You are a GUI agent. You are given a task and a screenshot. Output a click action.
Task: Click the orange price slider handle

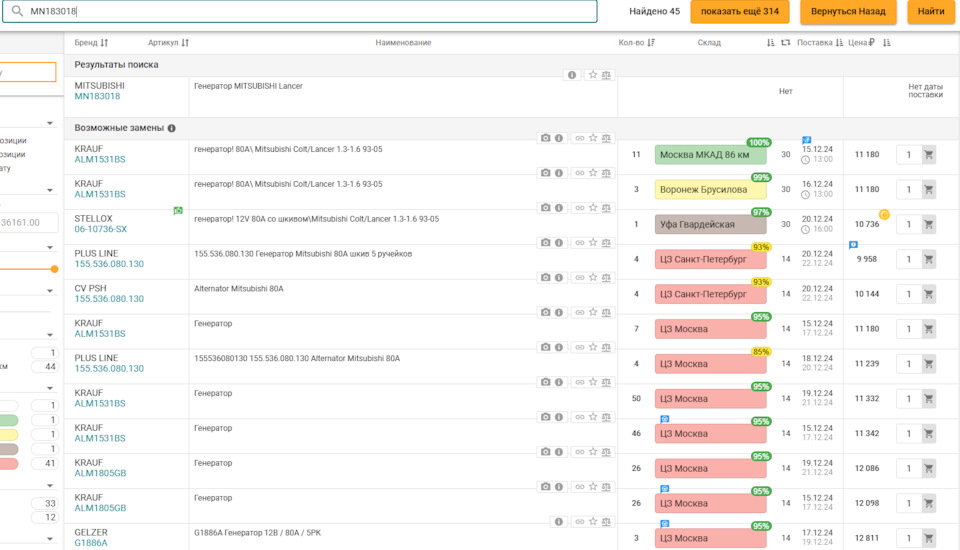pos(54,269)
